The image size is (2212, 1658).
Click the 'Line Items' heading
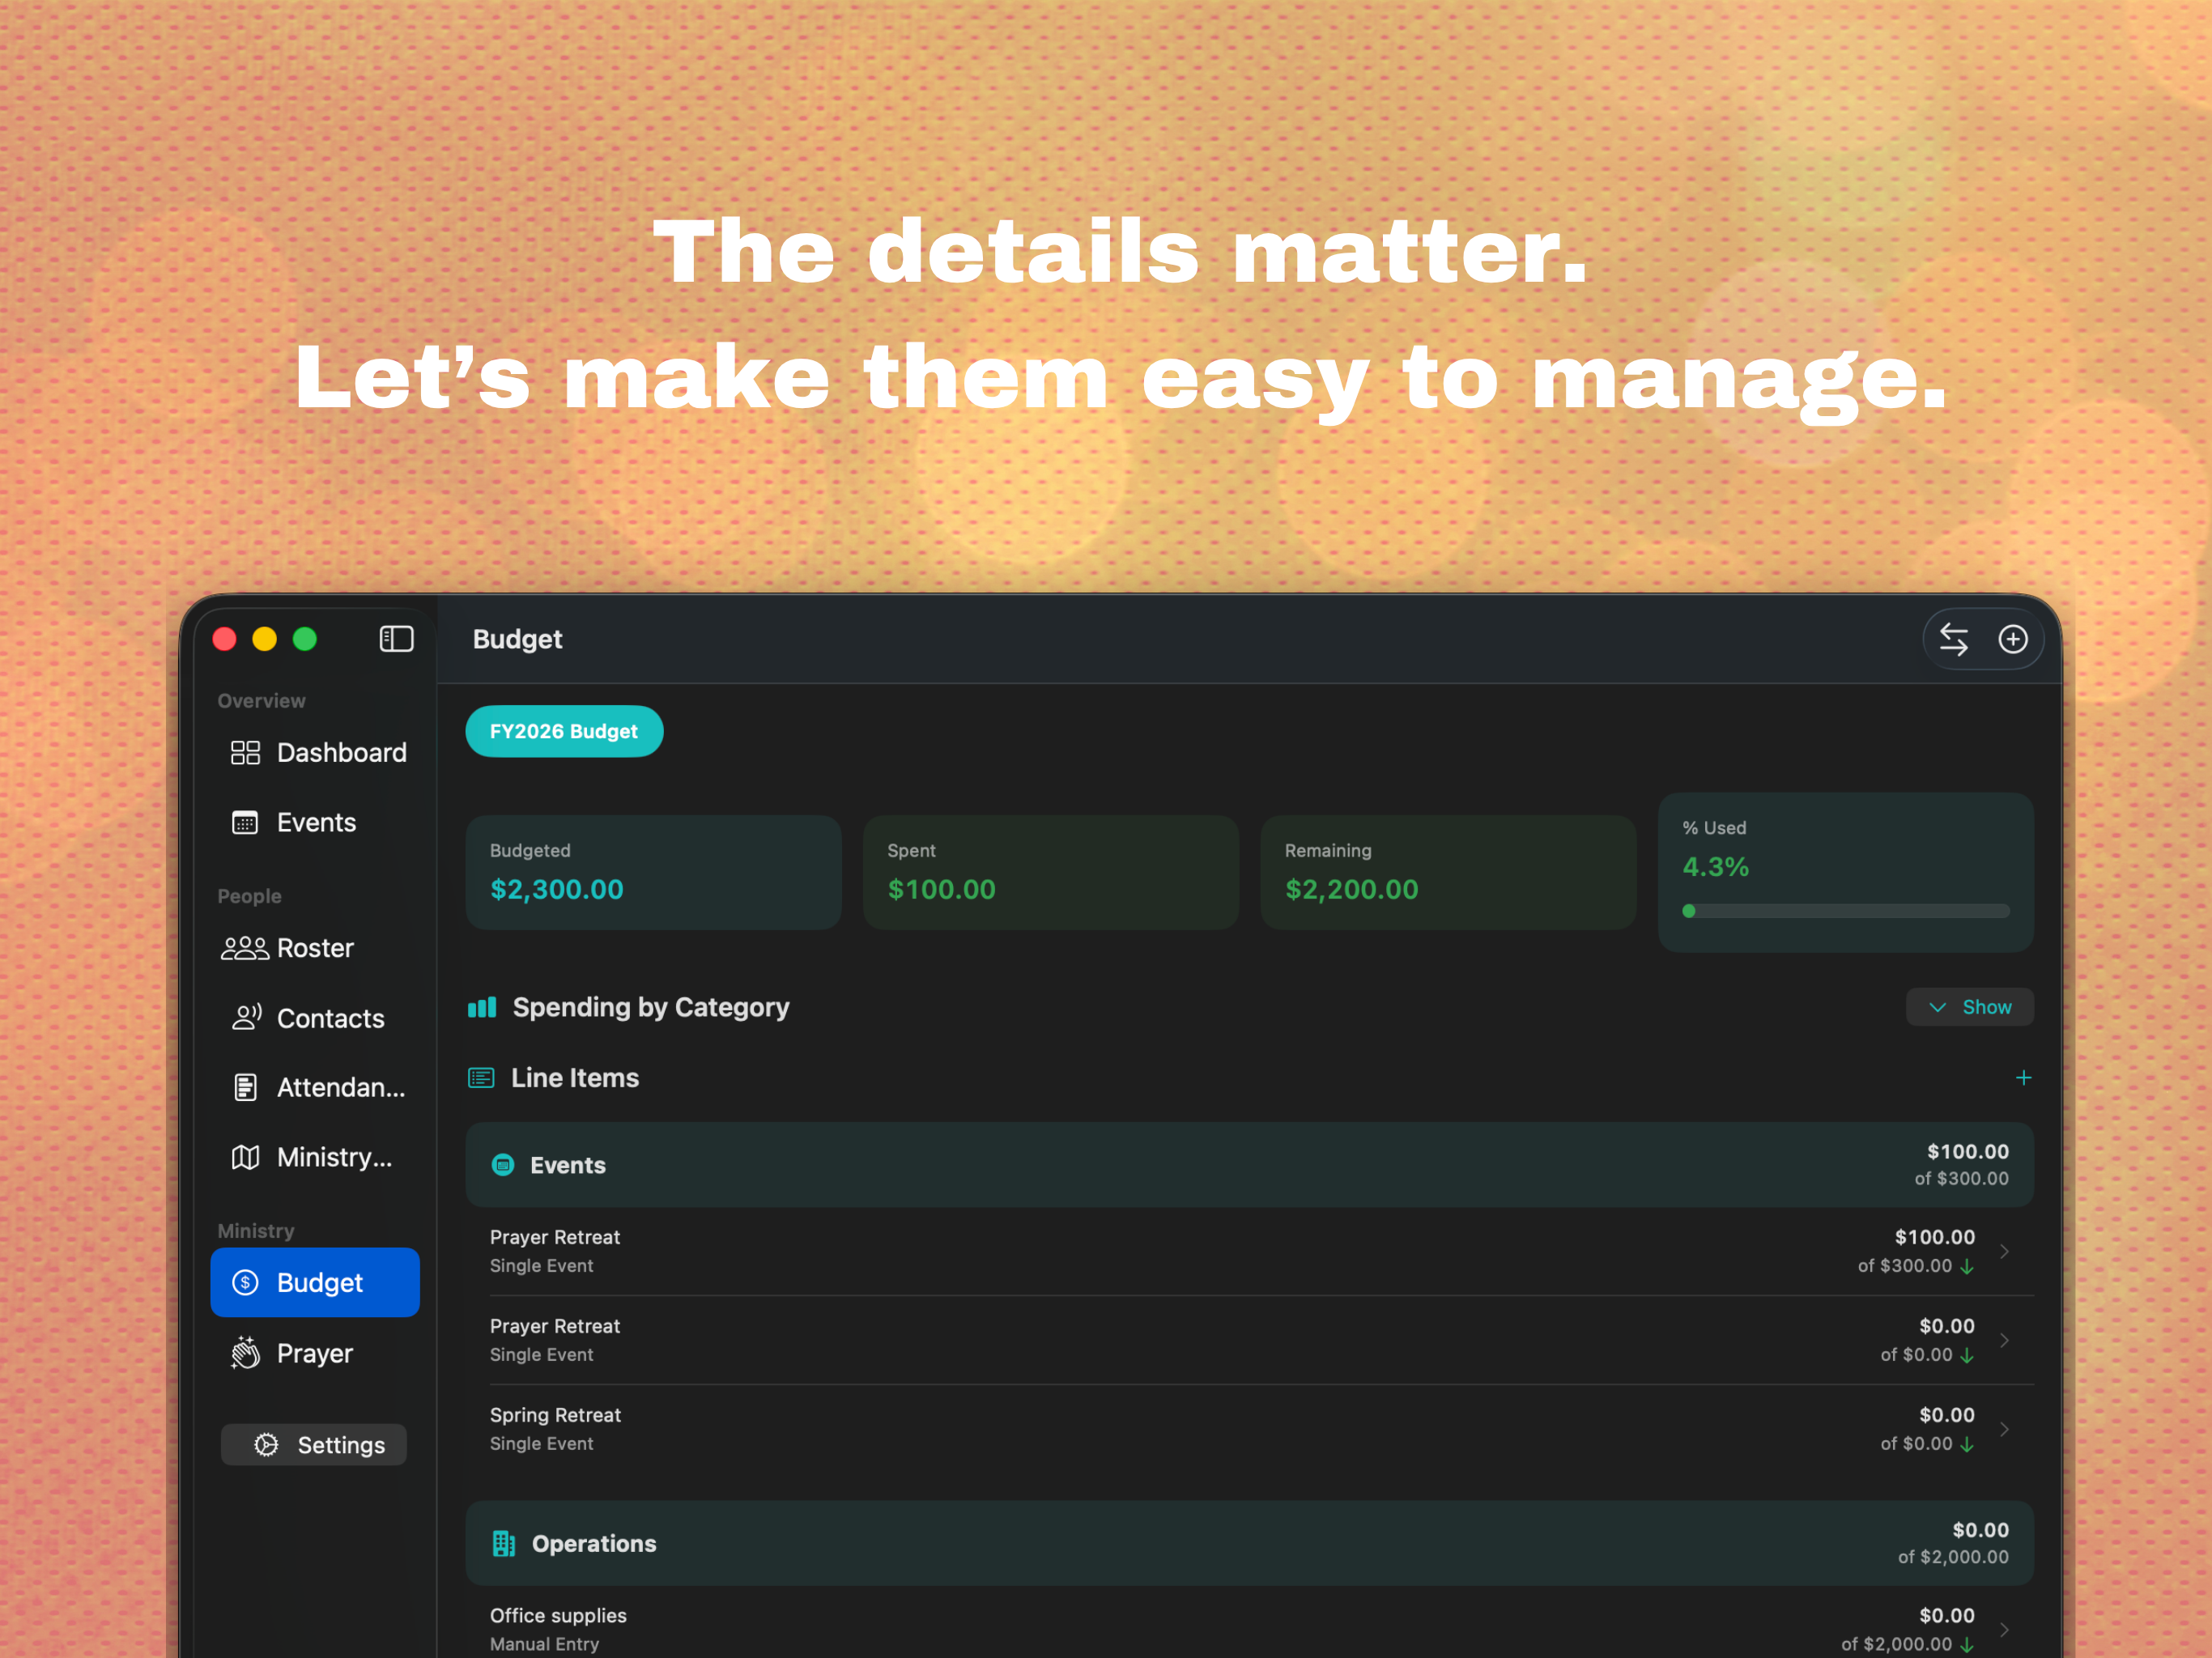coord(575,1078)
